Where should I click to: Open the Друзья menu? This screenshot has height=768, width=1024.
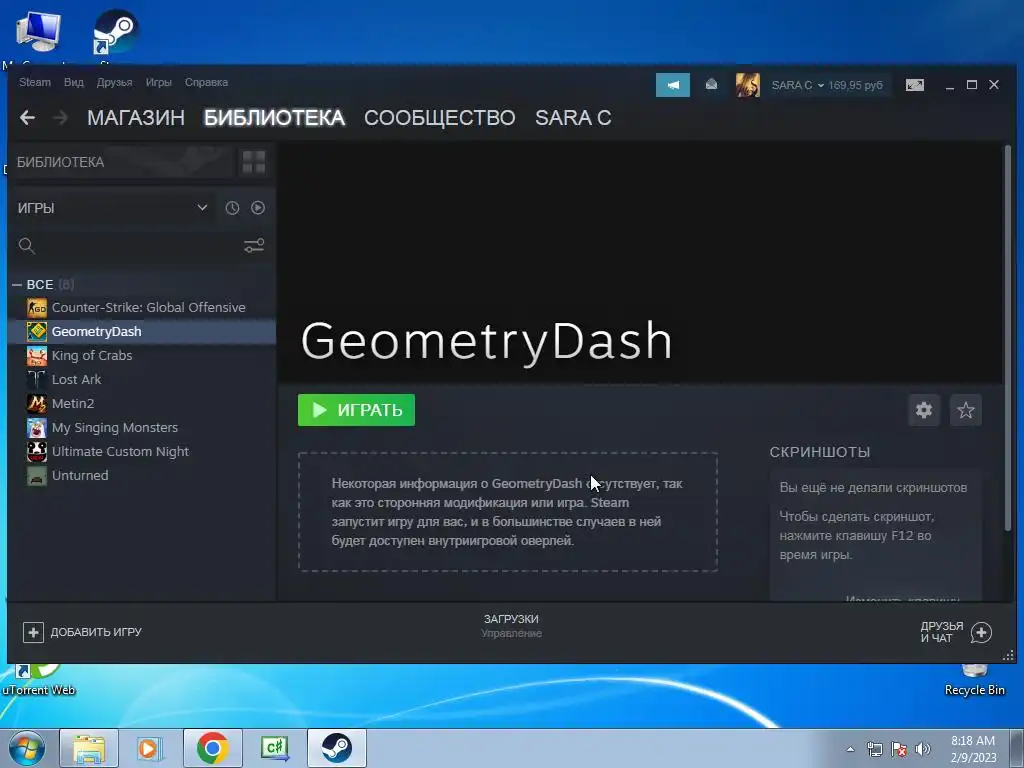[x=114, y=82]
